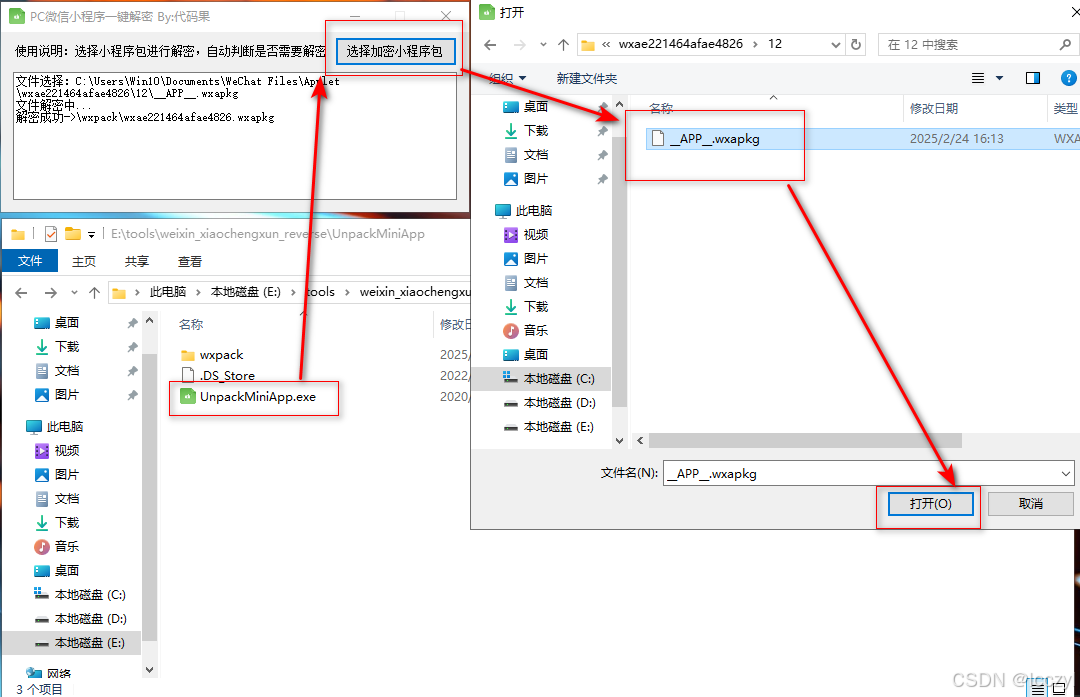The image size is (1080, 697).
Task: Click the 选择加密小程序包 button
Action: pos(395,51)
